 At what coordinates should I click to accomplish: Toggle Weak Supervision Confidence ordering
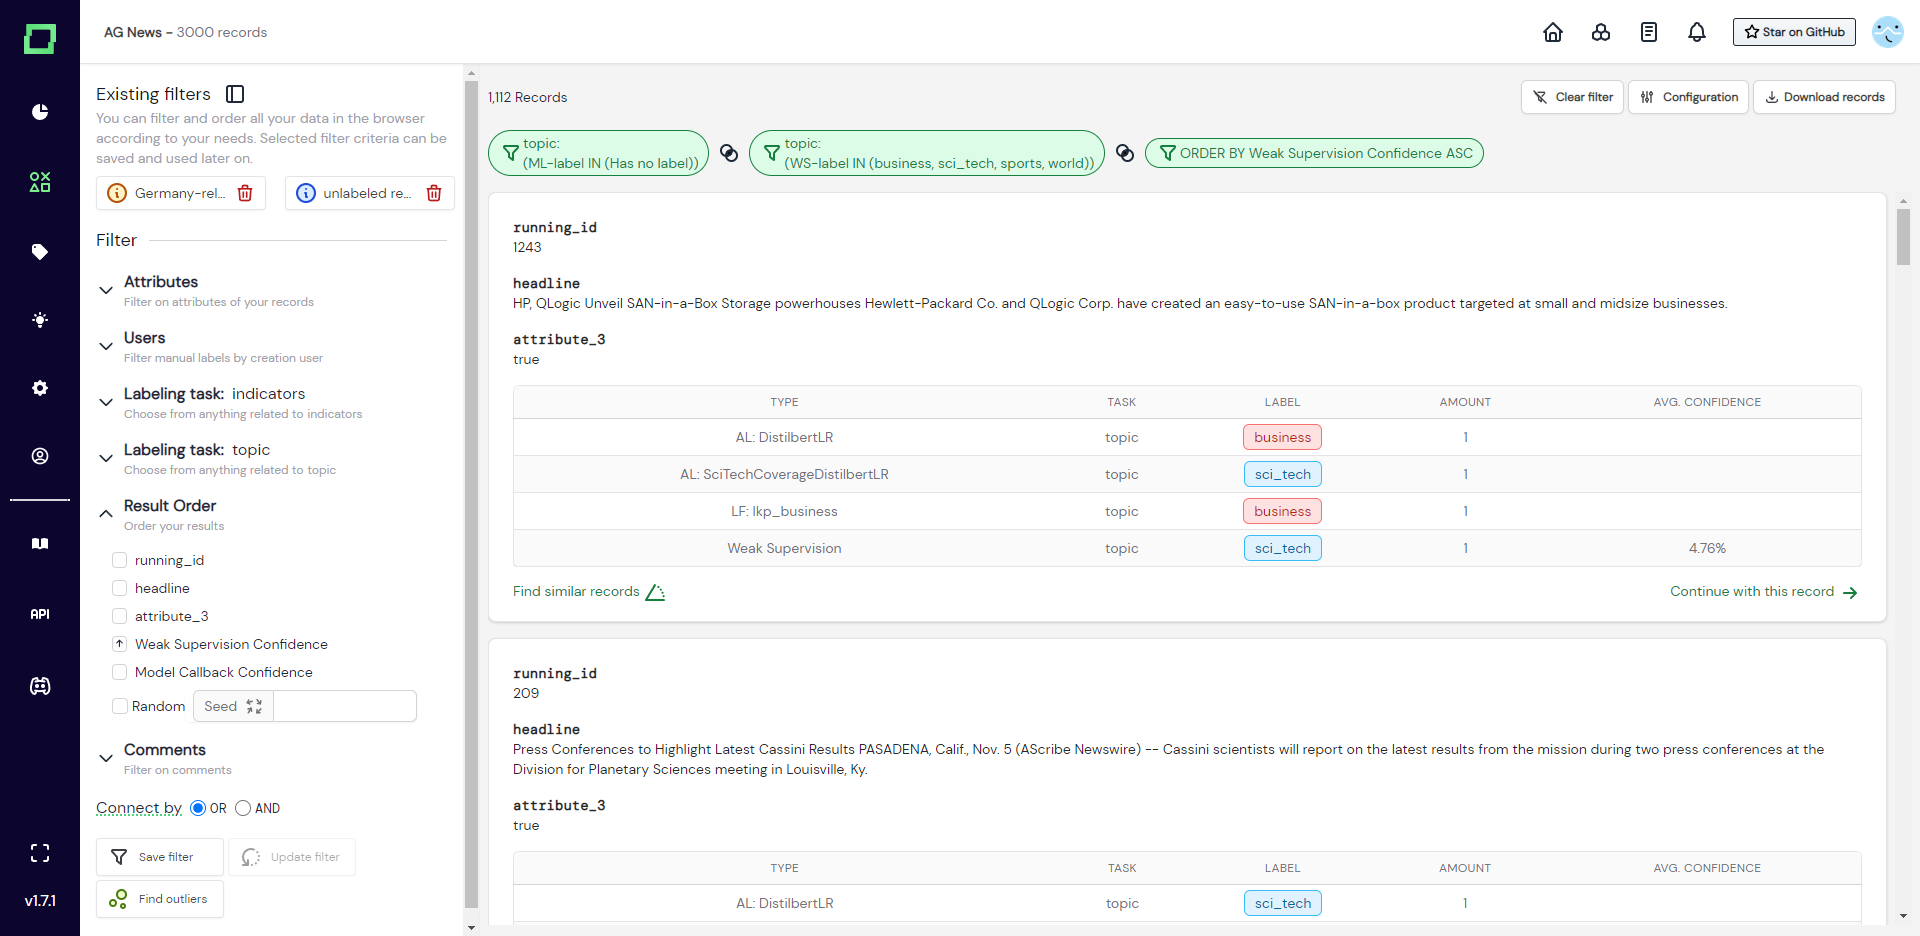click(120, 644)
